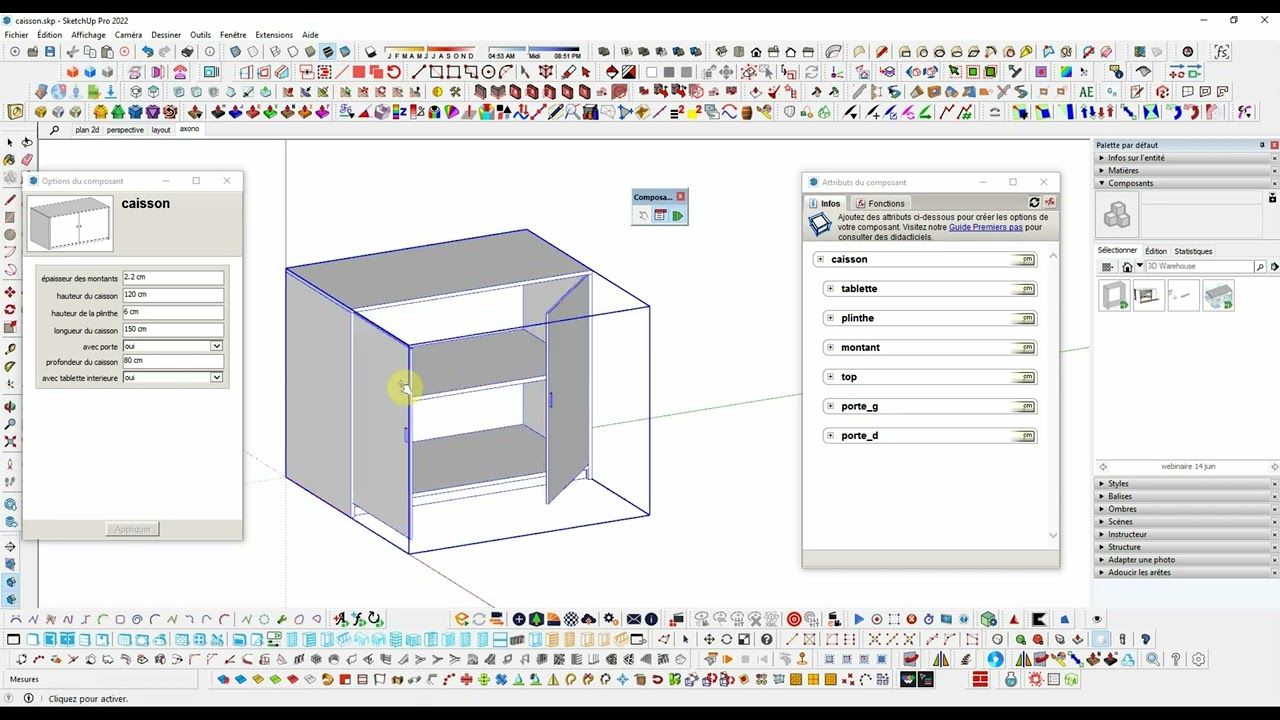The width and height of the screenshot is (1280, 720).
Task: Open the Caméra menu
Action: coord(128,35)
